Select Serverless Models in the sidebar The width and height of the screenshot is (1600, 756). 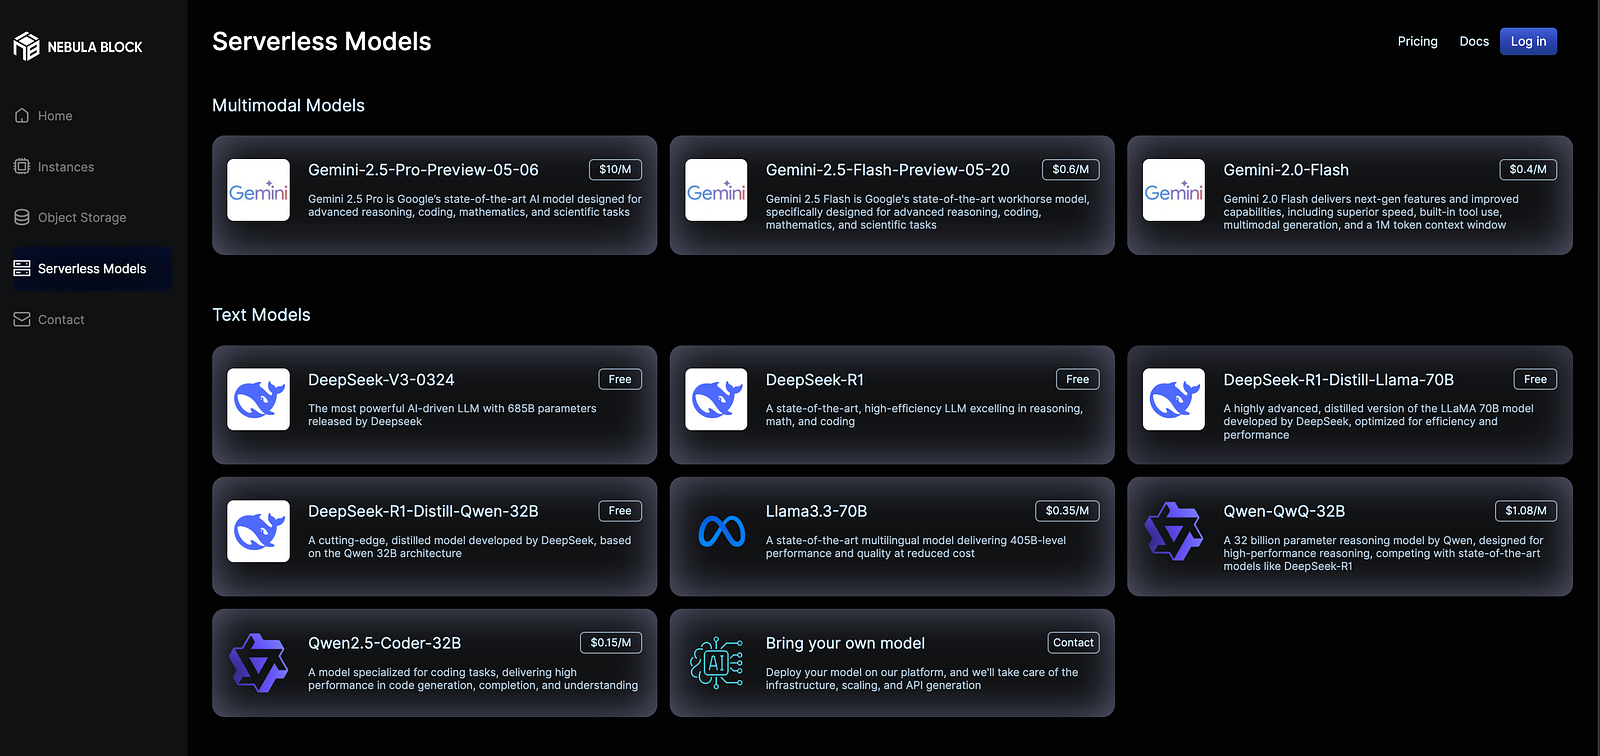pyautogui.click(x=92, y=269)
